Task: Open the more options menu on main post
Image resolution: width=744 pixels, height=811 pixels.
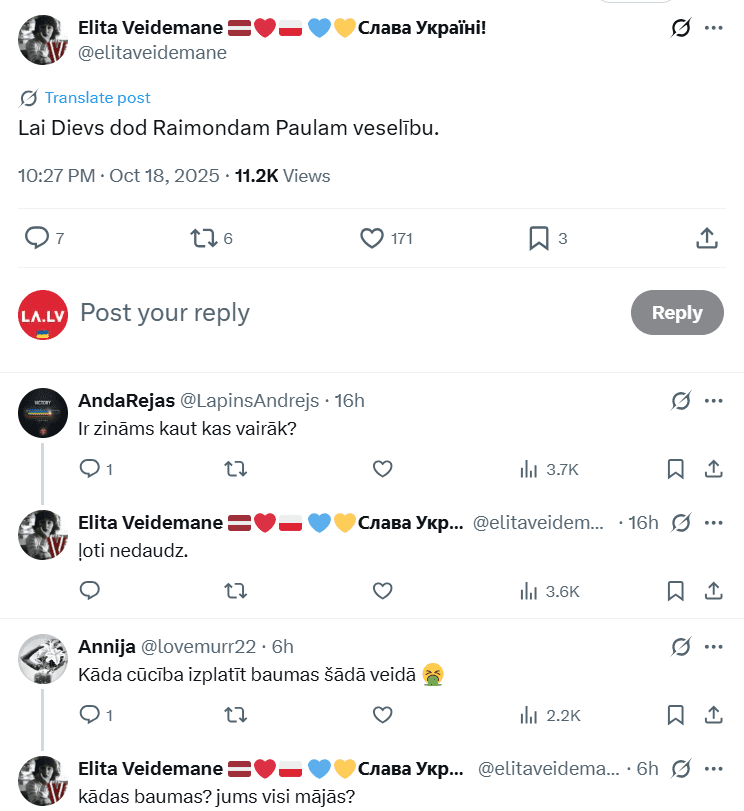Action: pos(713,28)
